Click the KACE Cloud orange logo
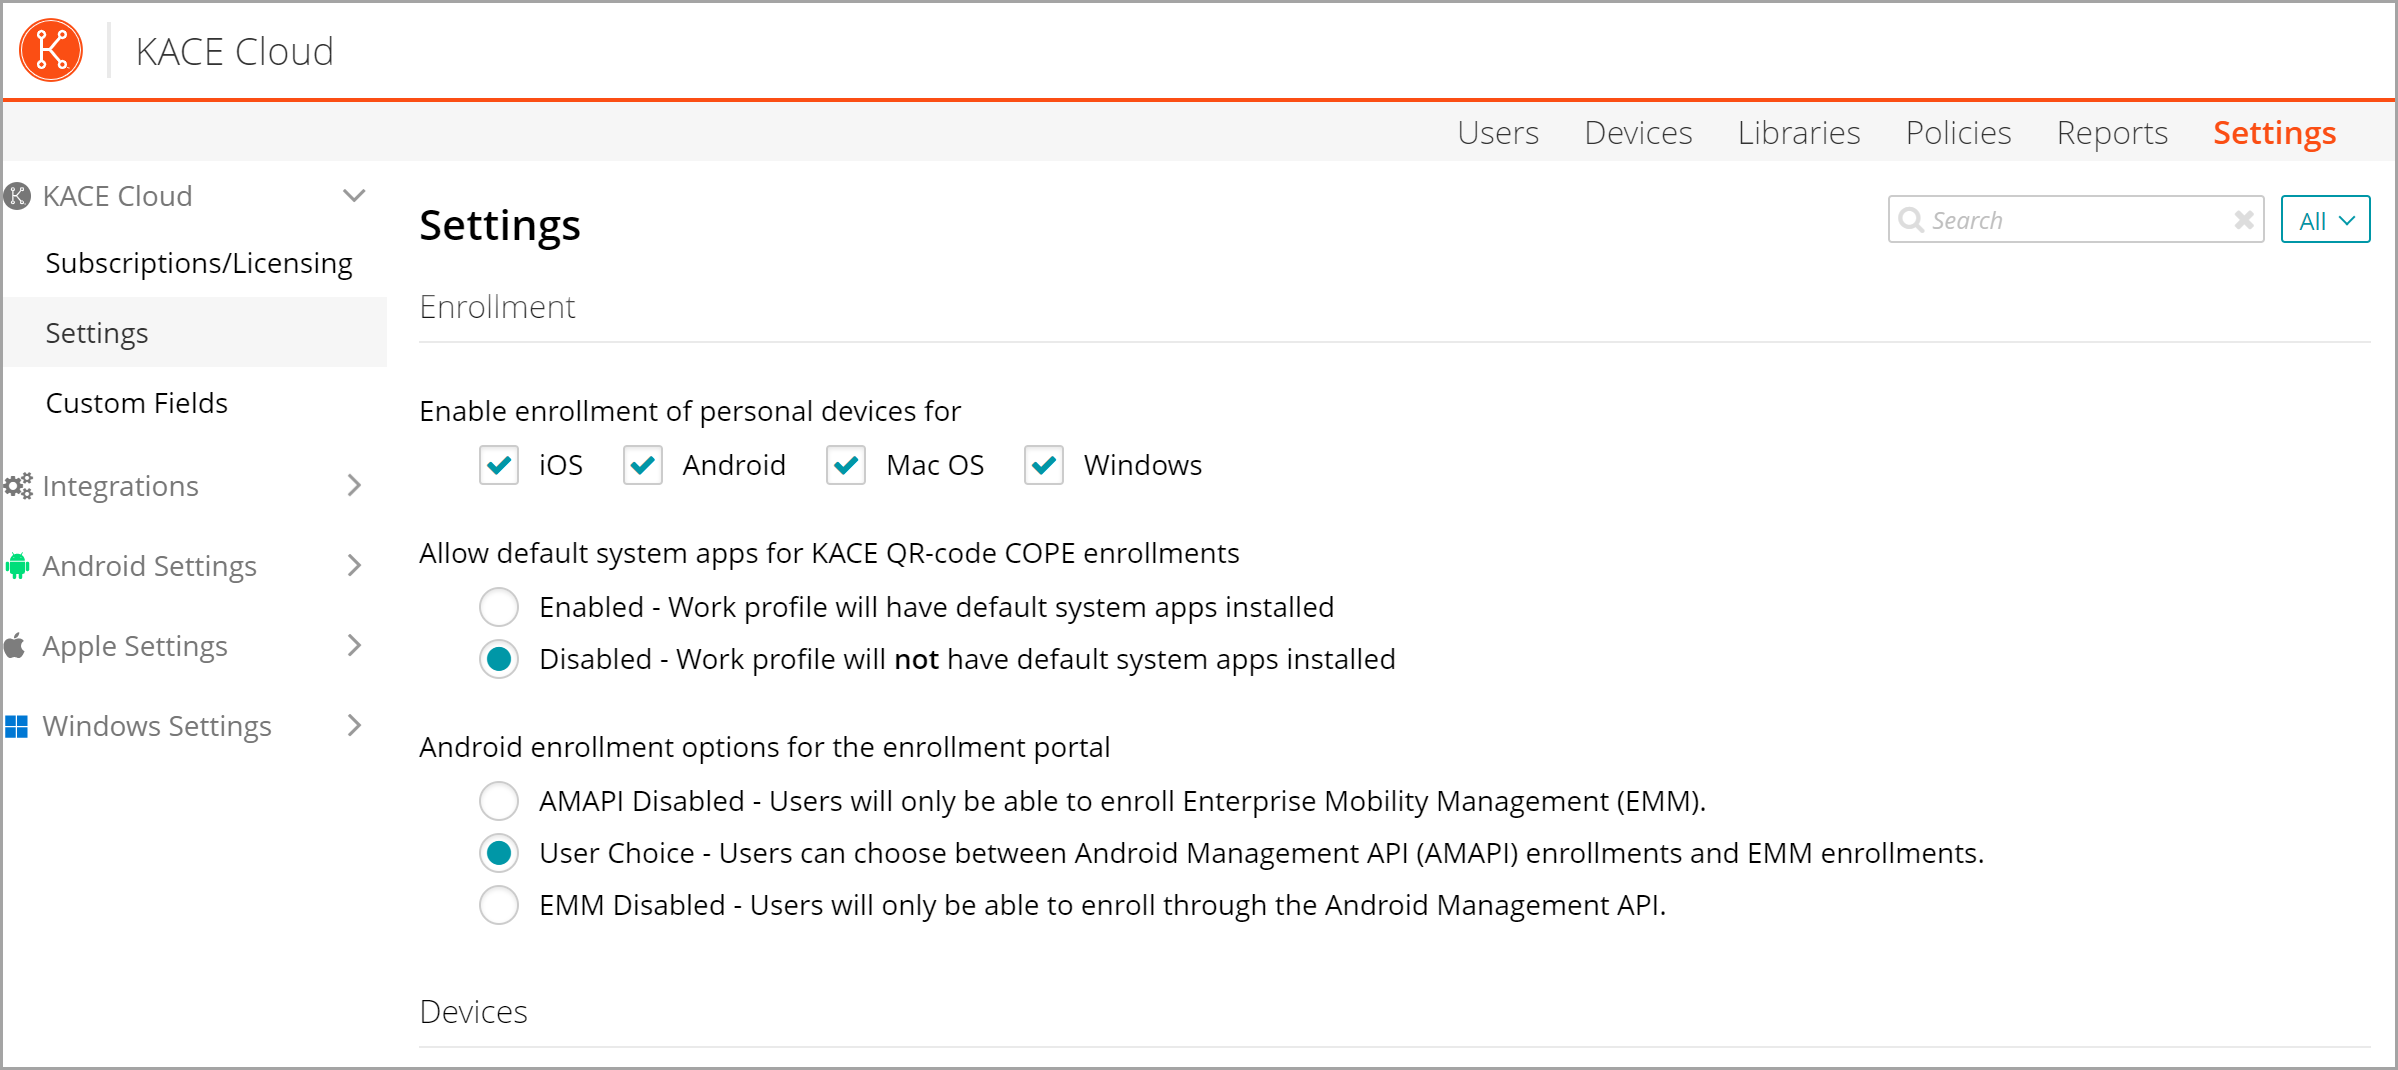 [51, 50]
